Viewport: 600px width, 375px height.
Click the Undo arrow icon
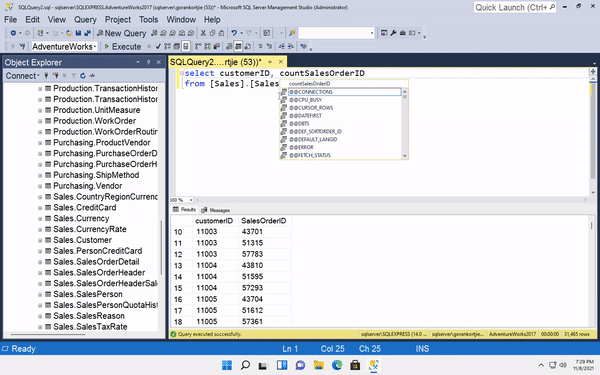click(234, 33)
